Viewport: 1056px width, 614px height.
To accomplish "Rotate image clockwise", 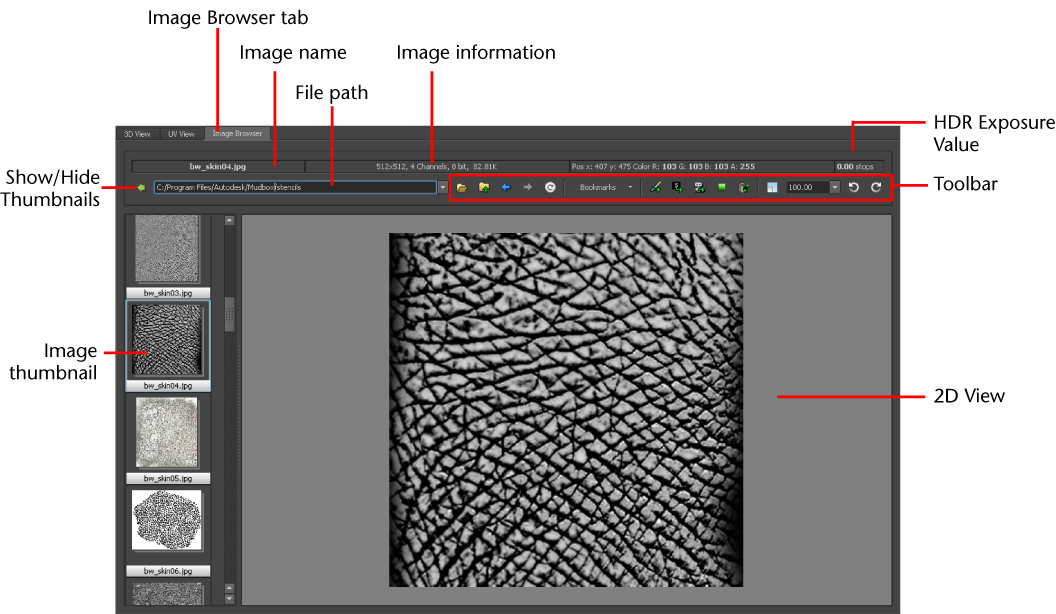I will tap(876, 188).
